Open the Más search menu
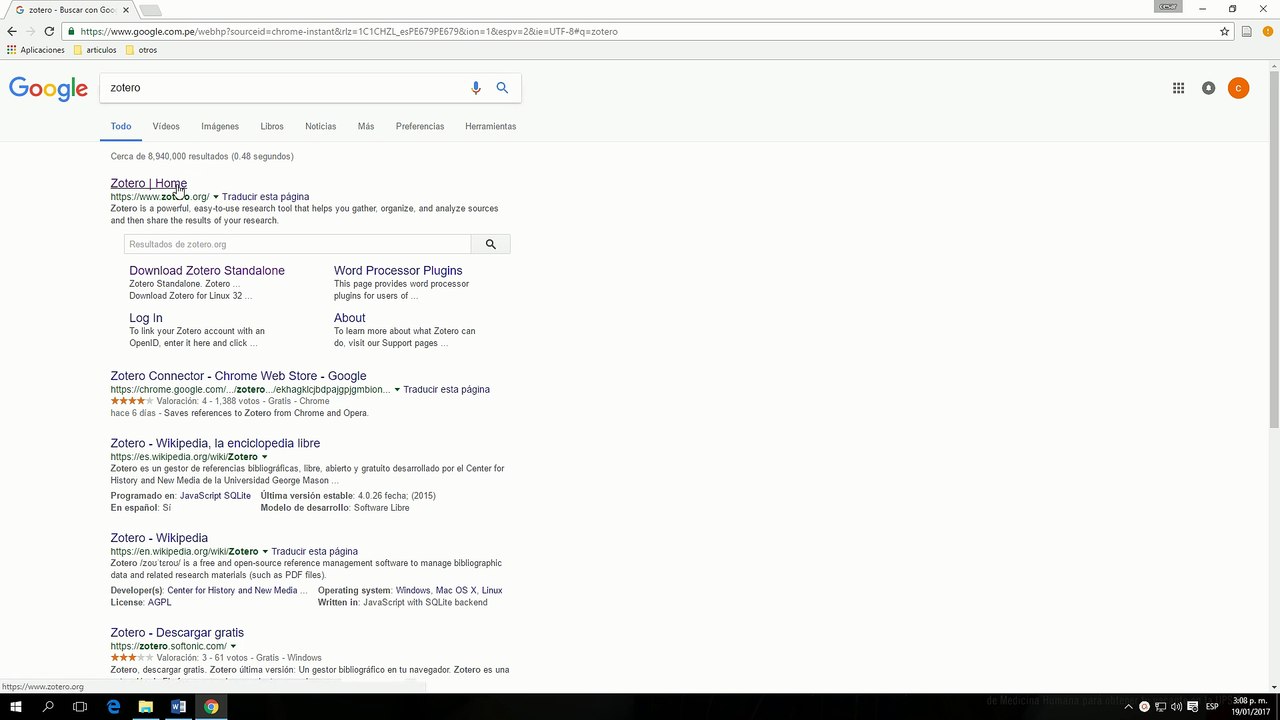This screenshot has width=1280, height=720. click(366, 126)
